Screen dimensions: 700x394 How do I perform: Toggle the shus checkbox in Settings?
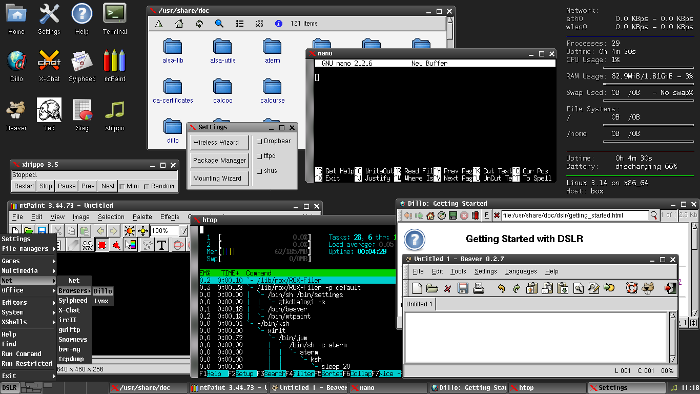coord(260,171)
